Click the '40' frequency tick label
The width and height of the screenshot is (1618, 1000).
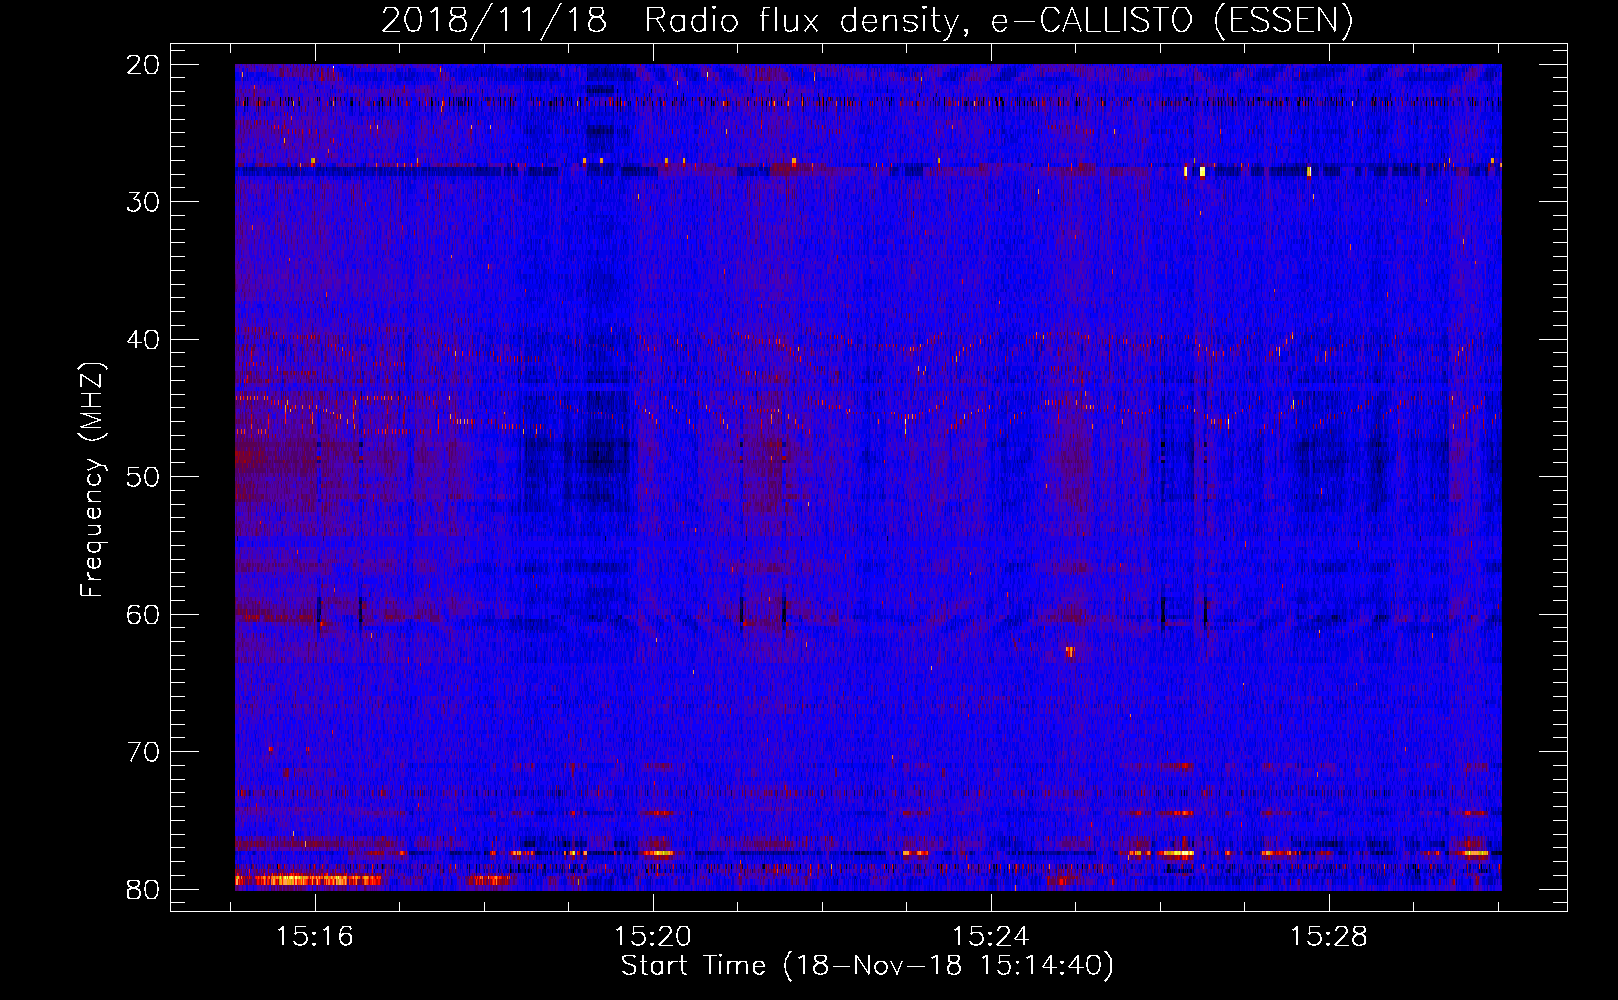(x=143, y=340)
